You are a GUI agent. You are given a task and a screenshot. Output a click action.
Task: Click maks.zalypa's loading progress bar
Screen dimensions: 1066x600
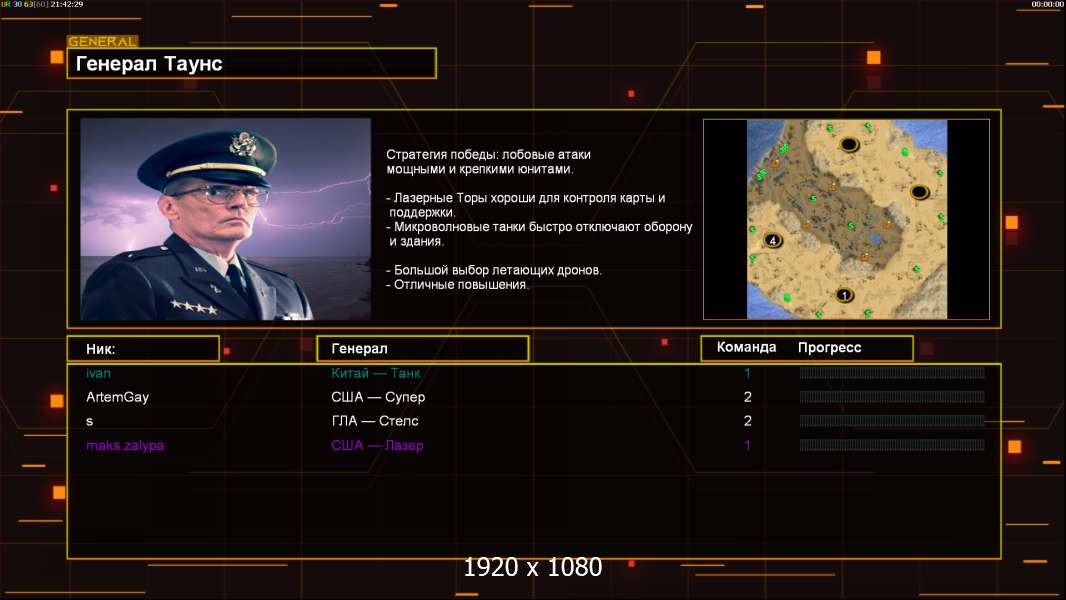(x=892, y=445)
